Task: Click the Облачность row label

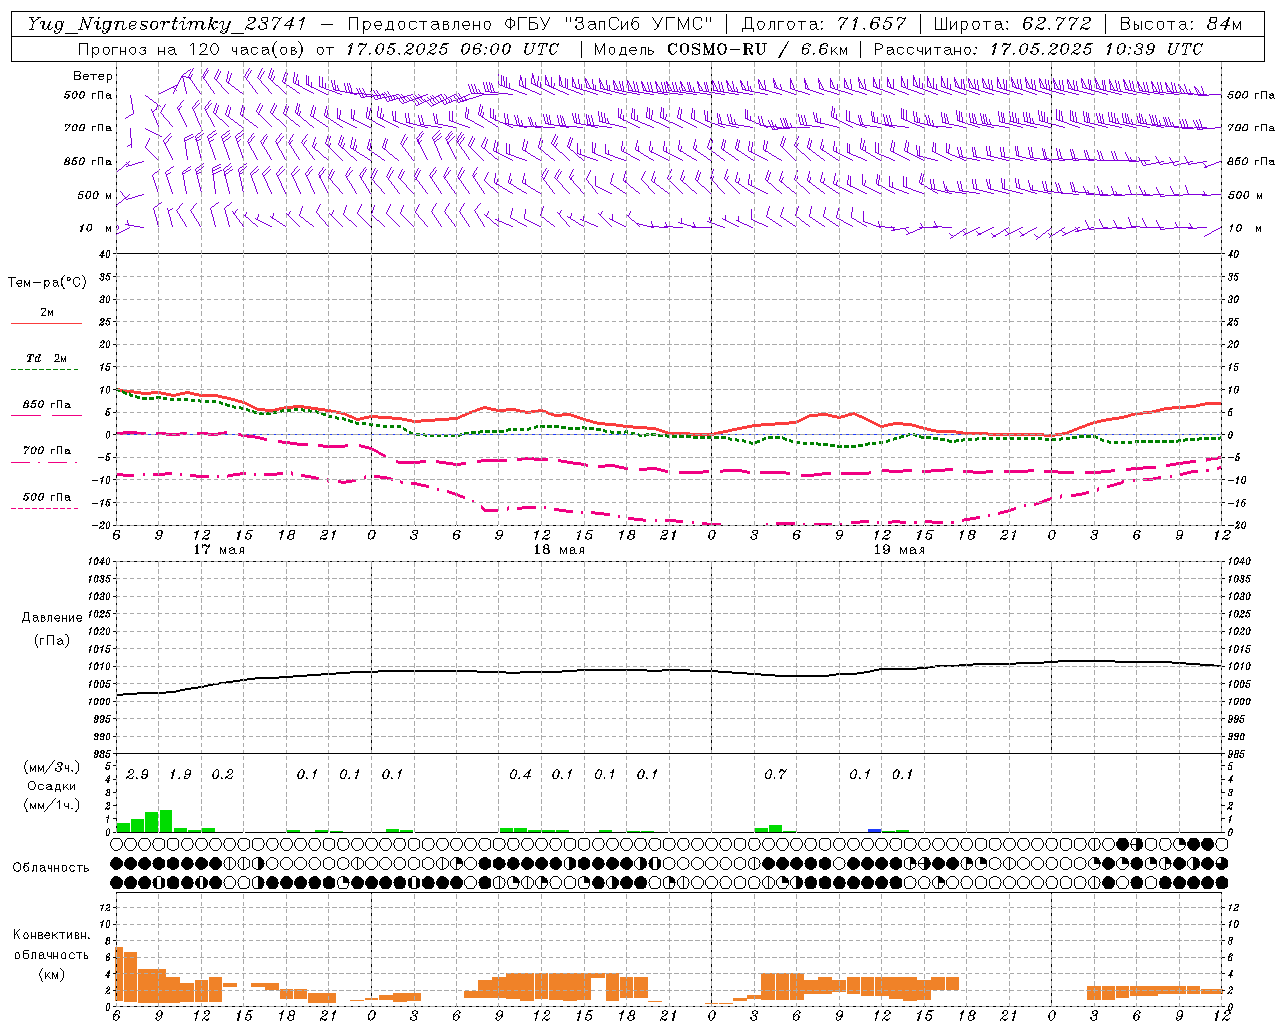Action: pos(51,868)
